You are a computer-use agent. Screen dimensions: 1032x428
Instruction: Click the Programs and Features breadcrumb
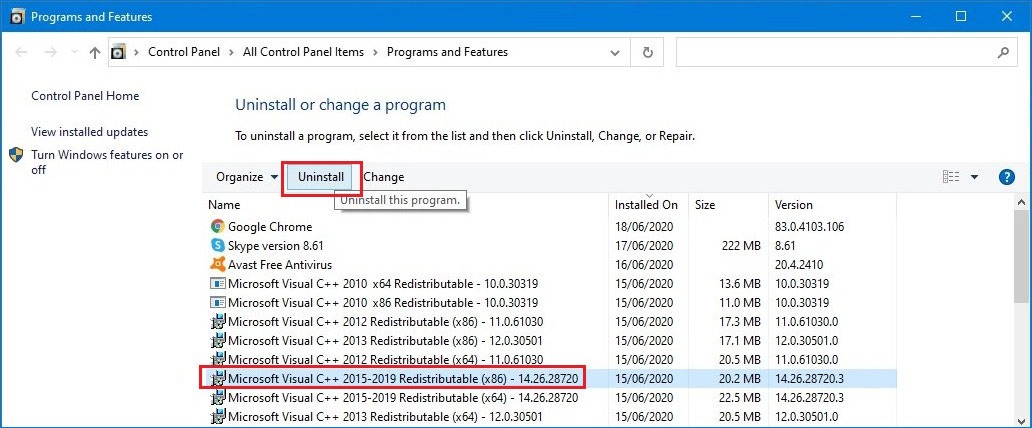click(x=448, y=52)
